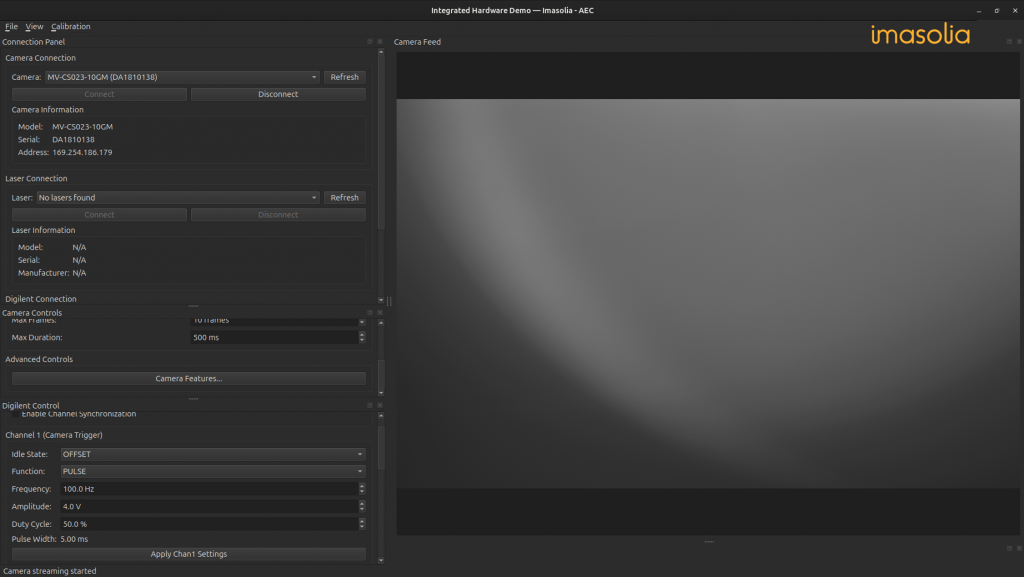Close the Connection Panel dock
Image resolution: width=1024 pixels, height=577 pixels.
pyautogui.click(x=380, y=42)
